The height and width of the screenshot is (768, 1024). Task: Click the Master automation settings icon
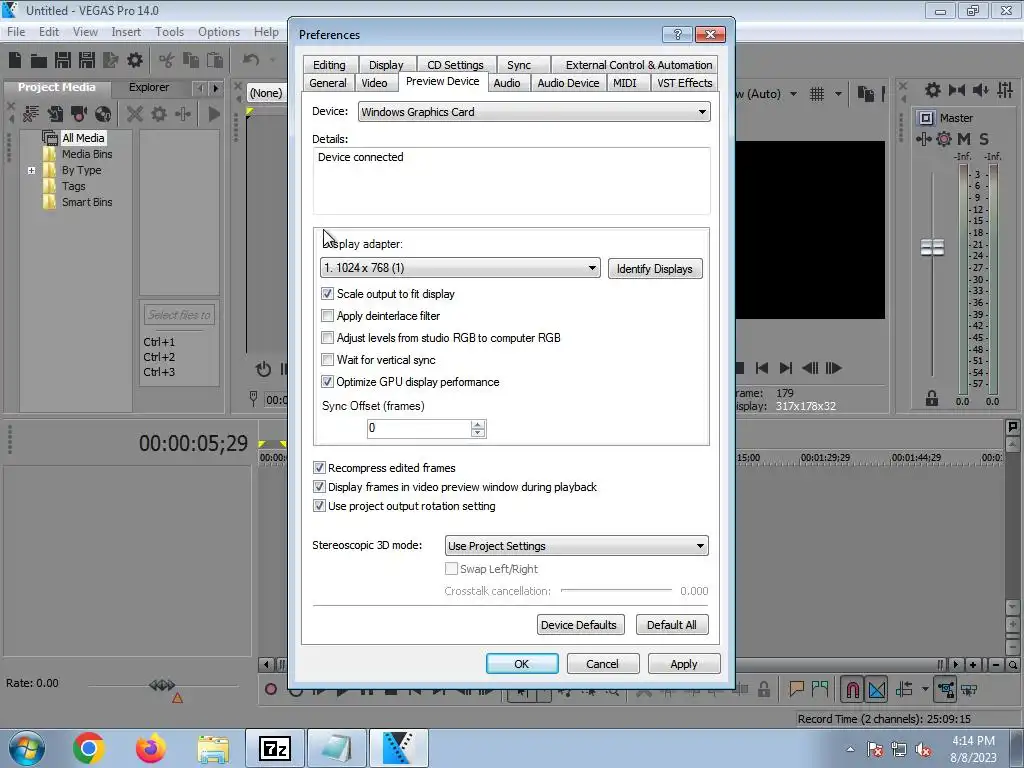point(944,138)
